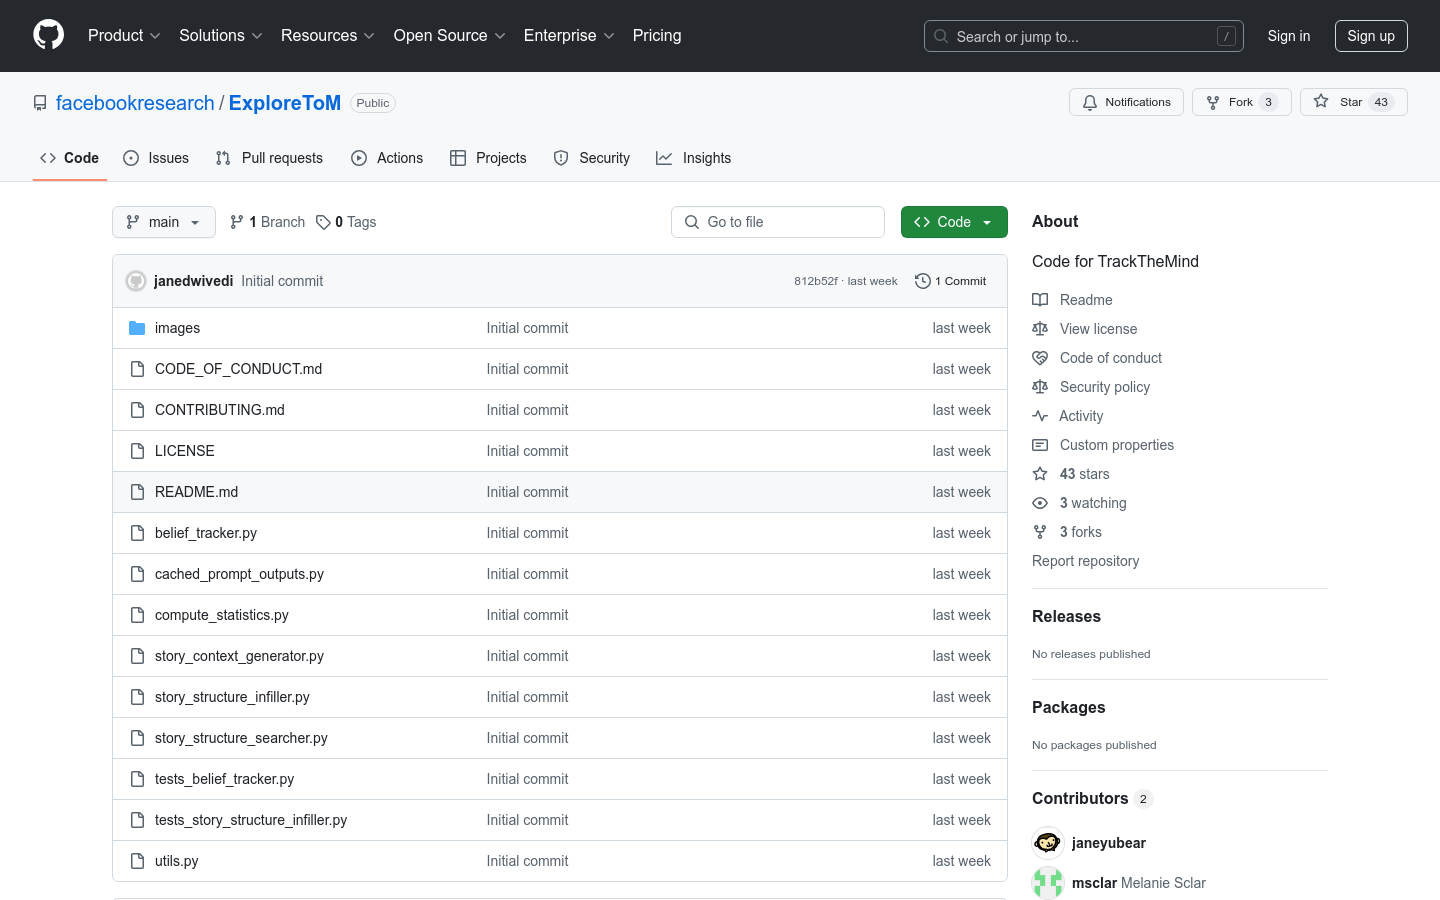Click the branch icon next to 1 Branch
The height and width of the screenshot is (900, 1440).
237,222
